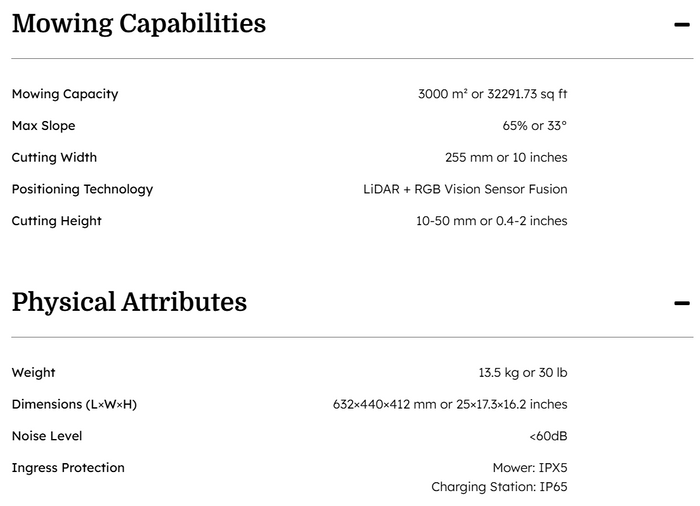
Task: Select the Mowing Capacity label
Action: (65, 94)
